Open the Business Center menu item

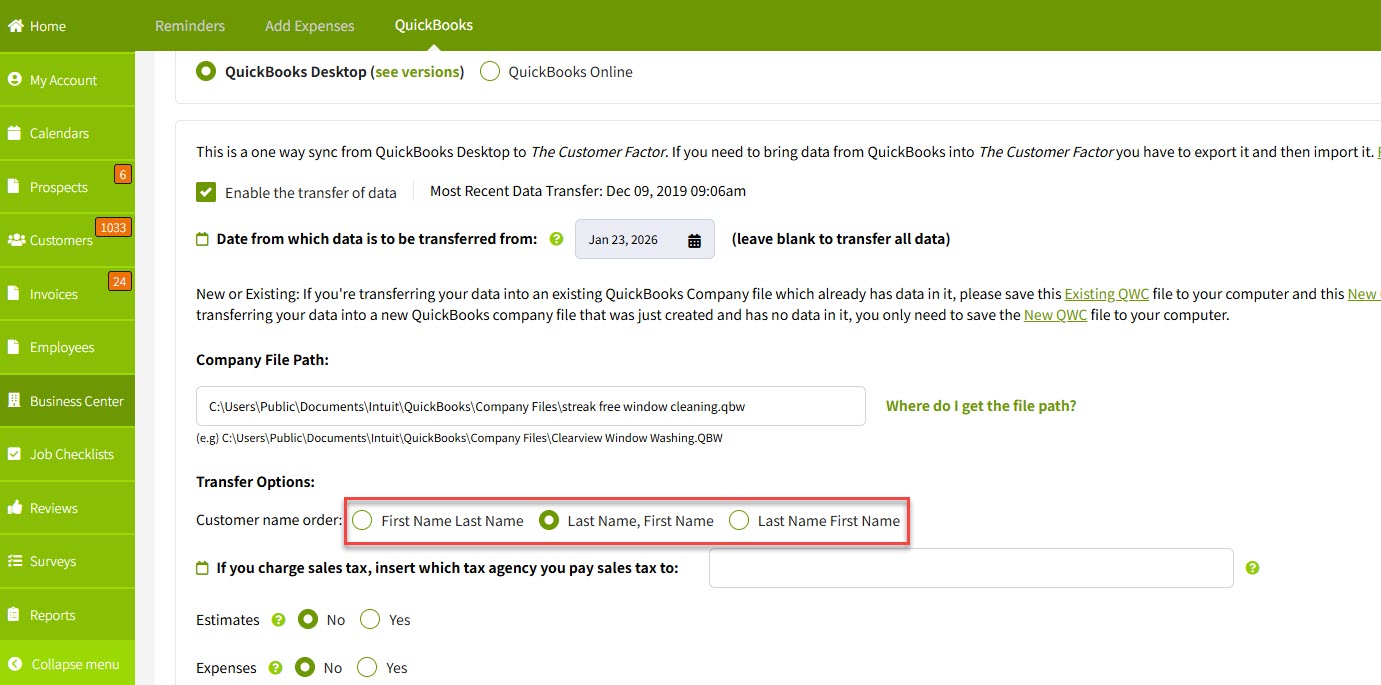click(x=67, y=401)
